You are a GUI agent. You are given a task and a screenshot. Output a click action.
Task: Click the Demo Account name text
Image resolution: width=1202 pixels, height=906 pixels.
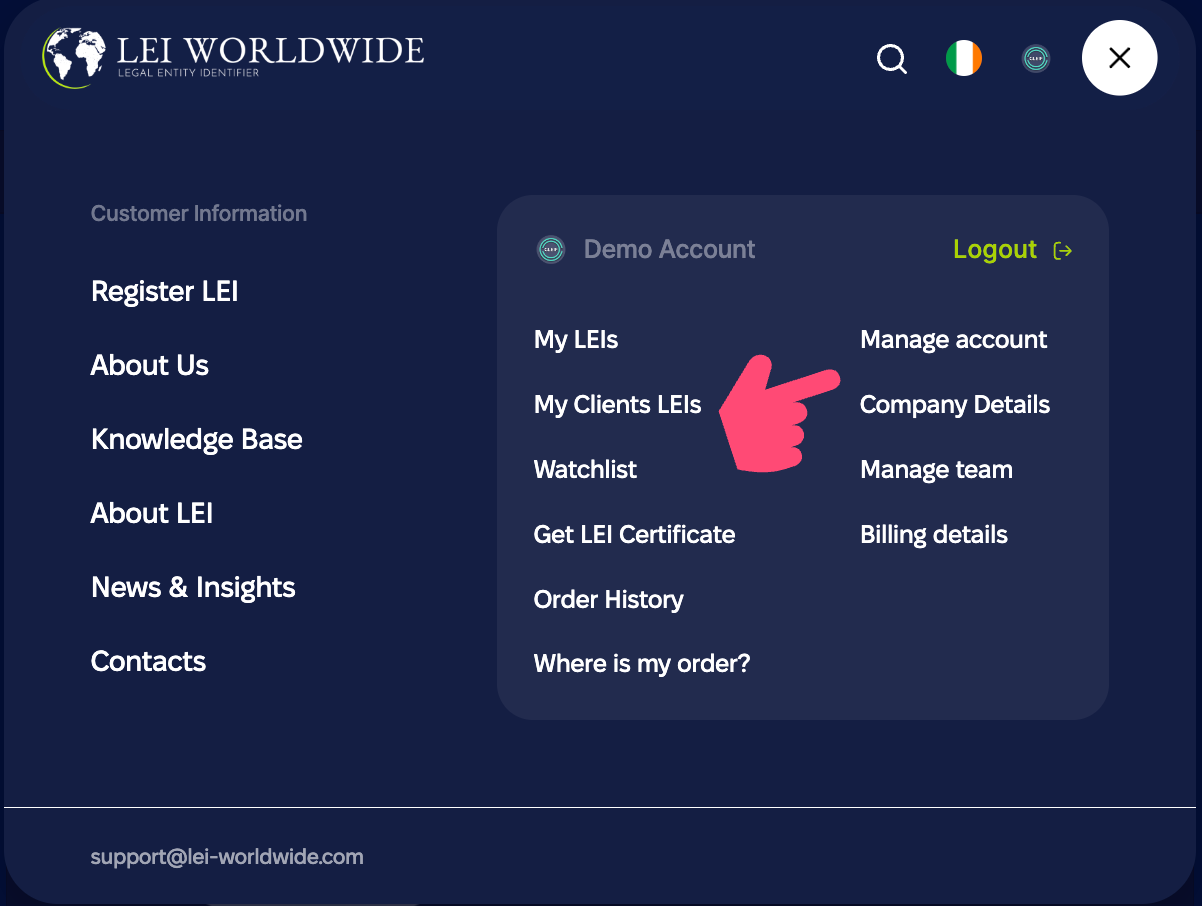click(x=670, y=249)
